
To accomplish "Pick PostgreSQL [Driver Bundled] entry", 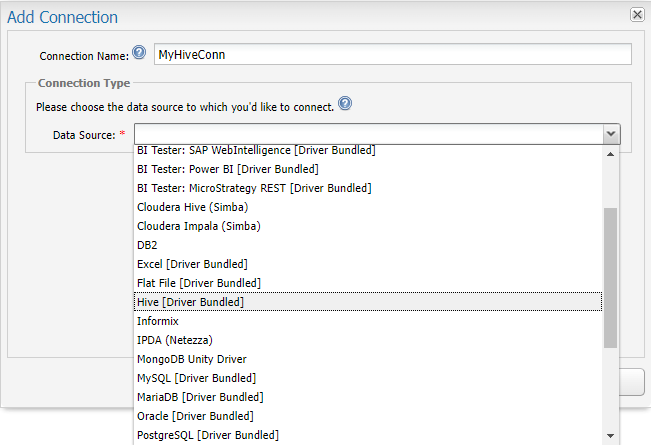I will [x=368, y=435].
